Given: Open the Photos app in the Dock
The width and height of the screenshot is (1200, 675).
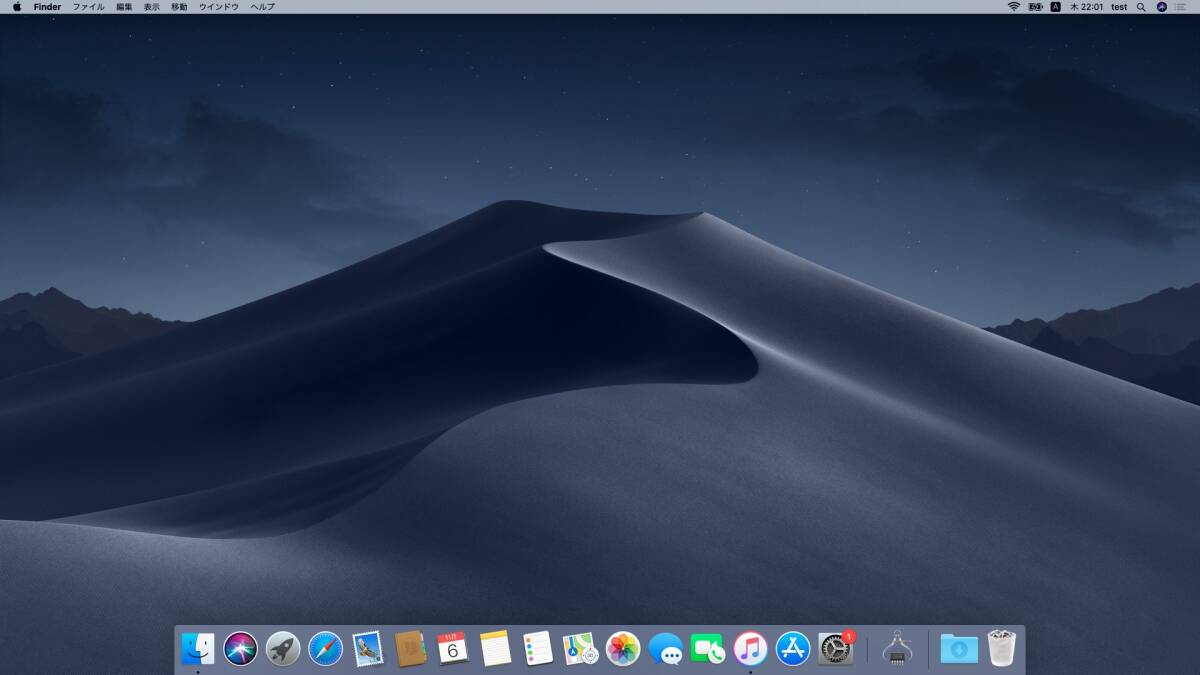Looking at the screenshot, I should tap(623, 649).
